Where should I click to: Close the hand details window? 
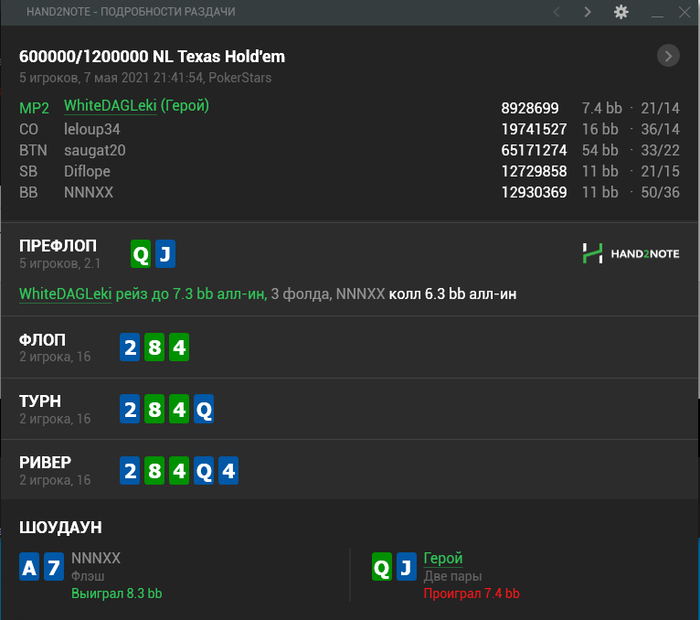(x=684, y=12)
